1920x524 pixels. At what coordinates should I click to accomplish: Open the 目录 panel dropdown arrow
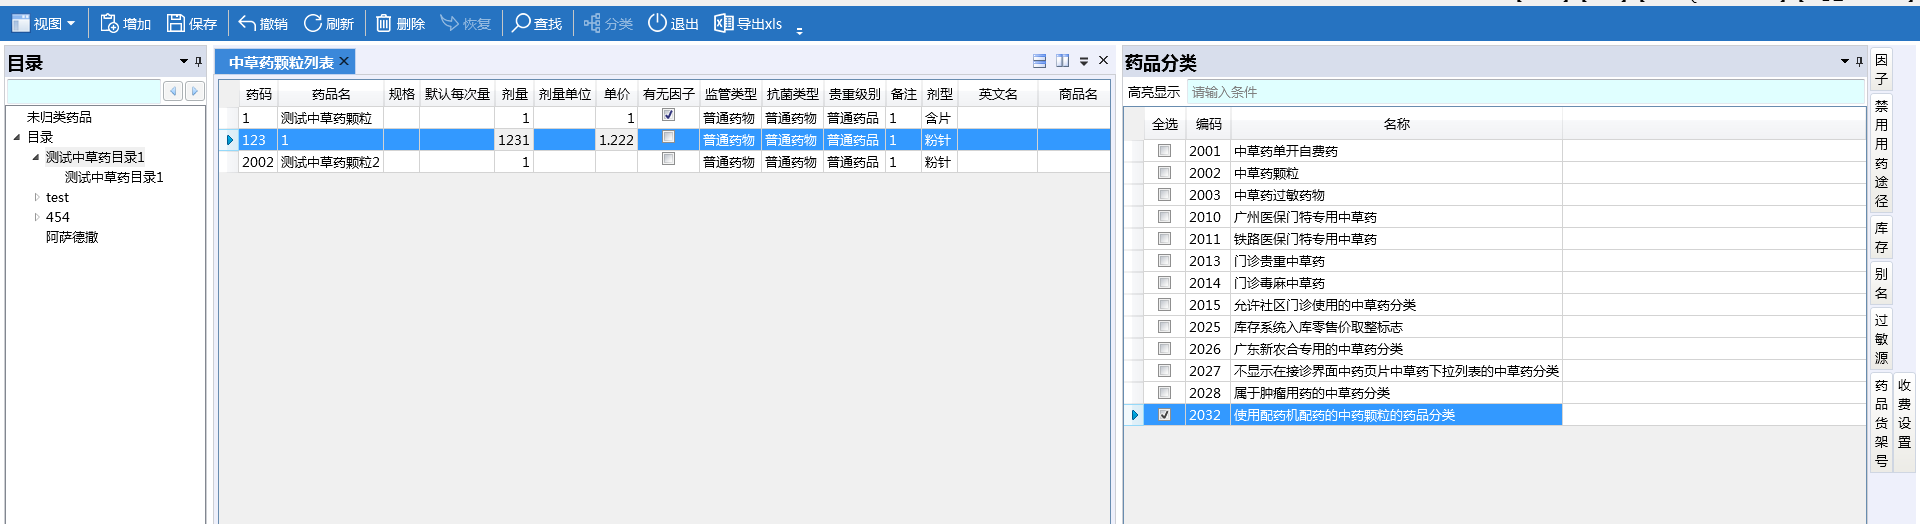click(184, 62)
